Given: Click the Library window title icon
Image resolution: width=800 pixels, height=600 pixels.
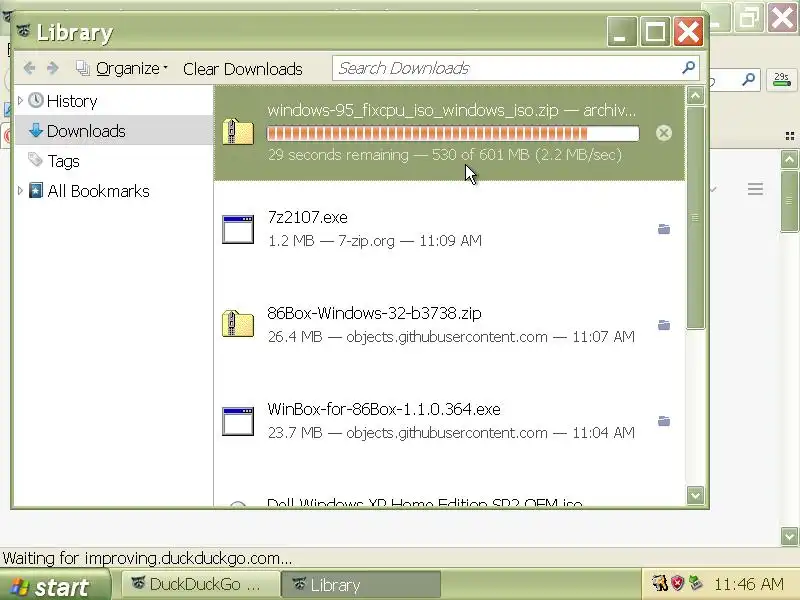Looking at the screenshot, I should (x=23, y=31).
